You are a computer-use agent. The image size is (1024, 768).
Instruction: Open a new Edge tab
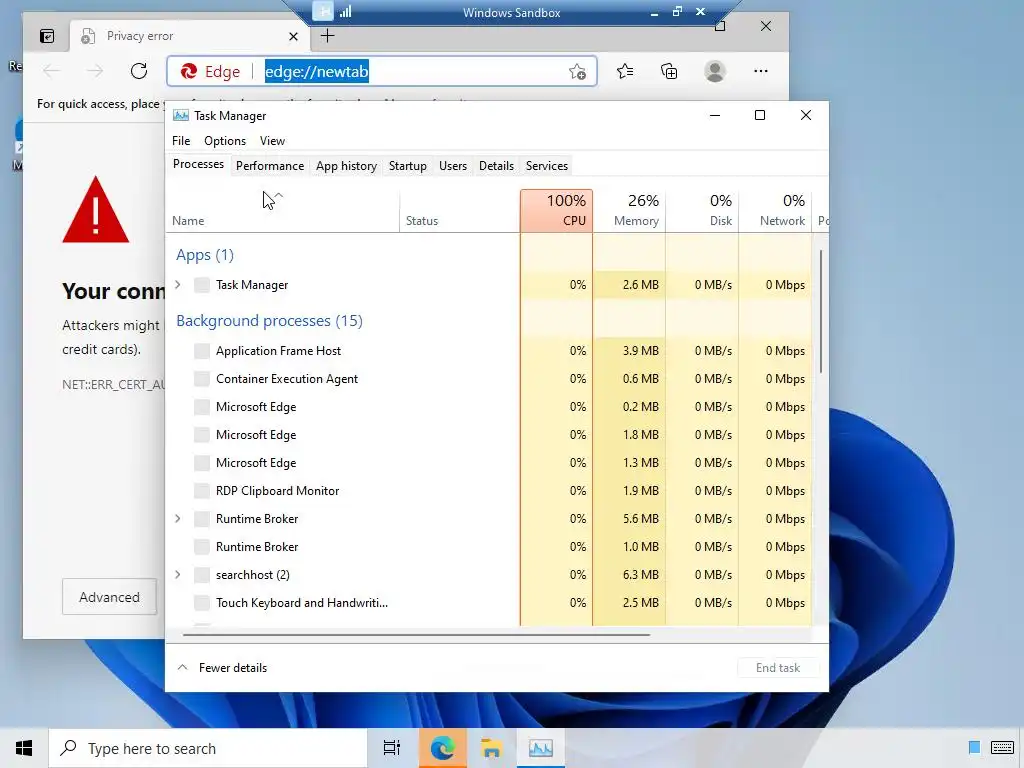pos(328,36)
